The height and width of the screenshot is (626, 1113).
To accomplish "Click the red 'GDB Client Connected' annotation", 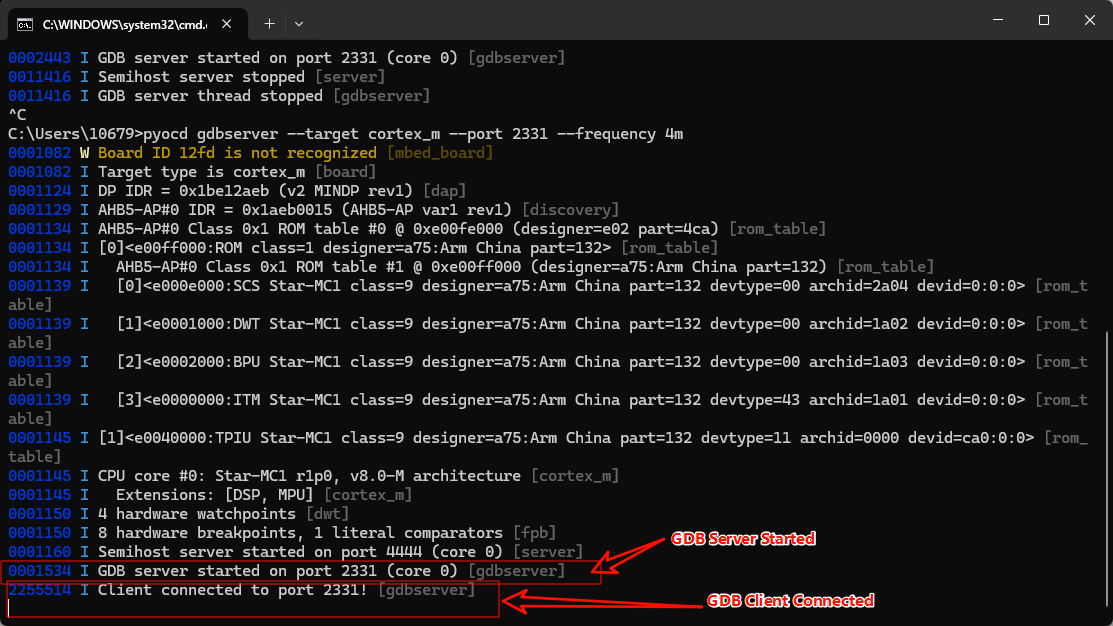I will point(790,601).
